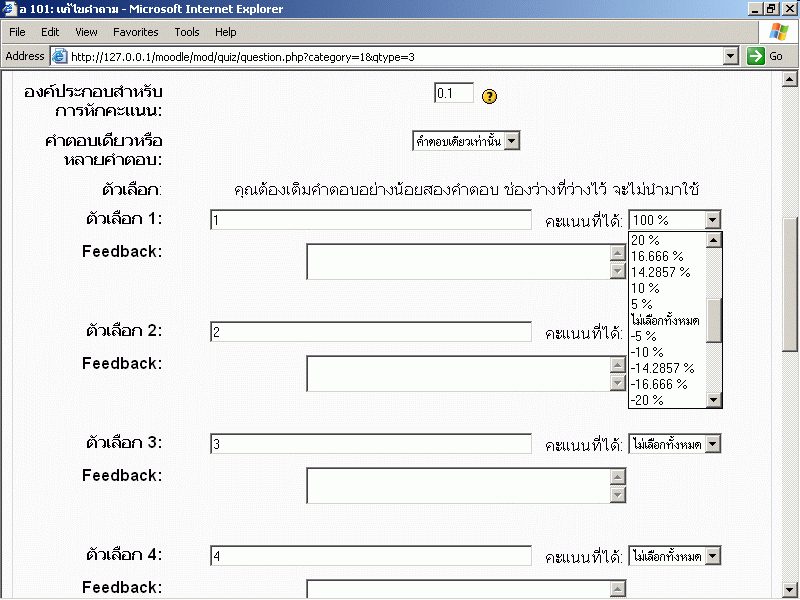Click the Windows flag logo in the menu bar
This screenshot has height=600, width=800.
pyautogui.click(x=778, y=32)
